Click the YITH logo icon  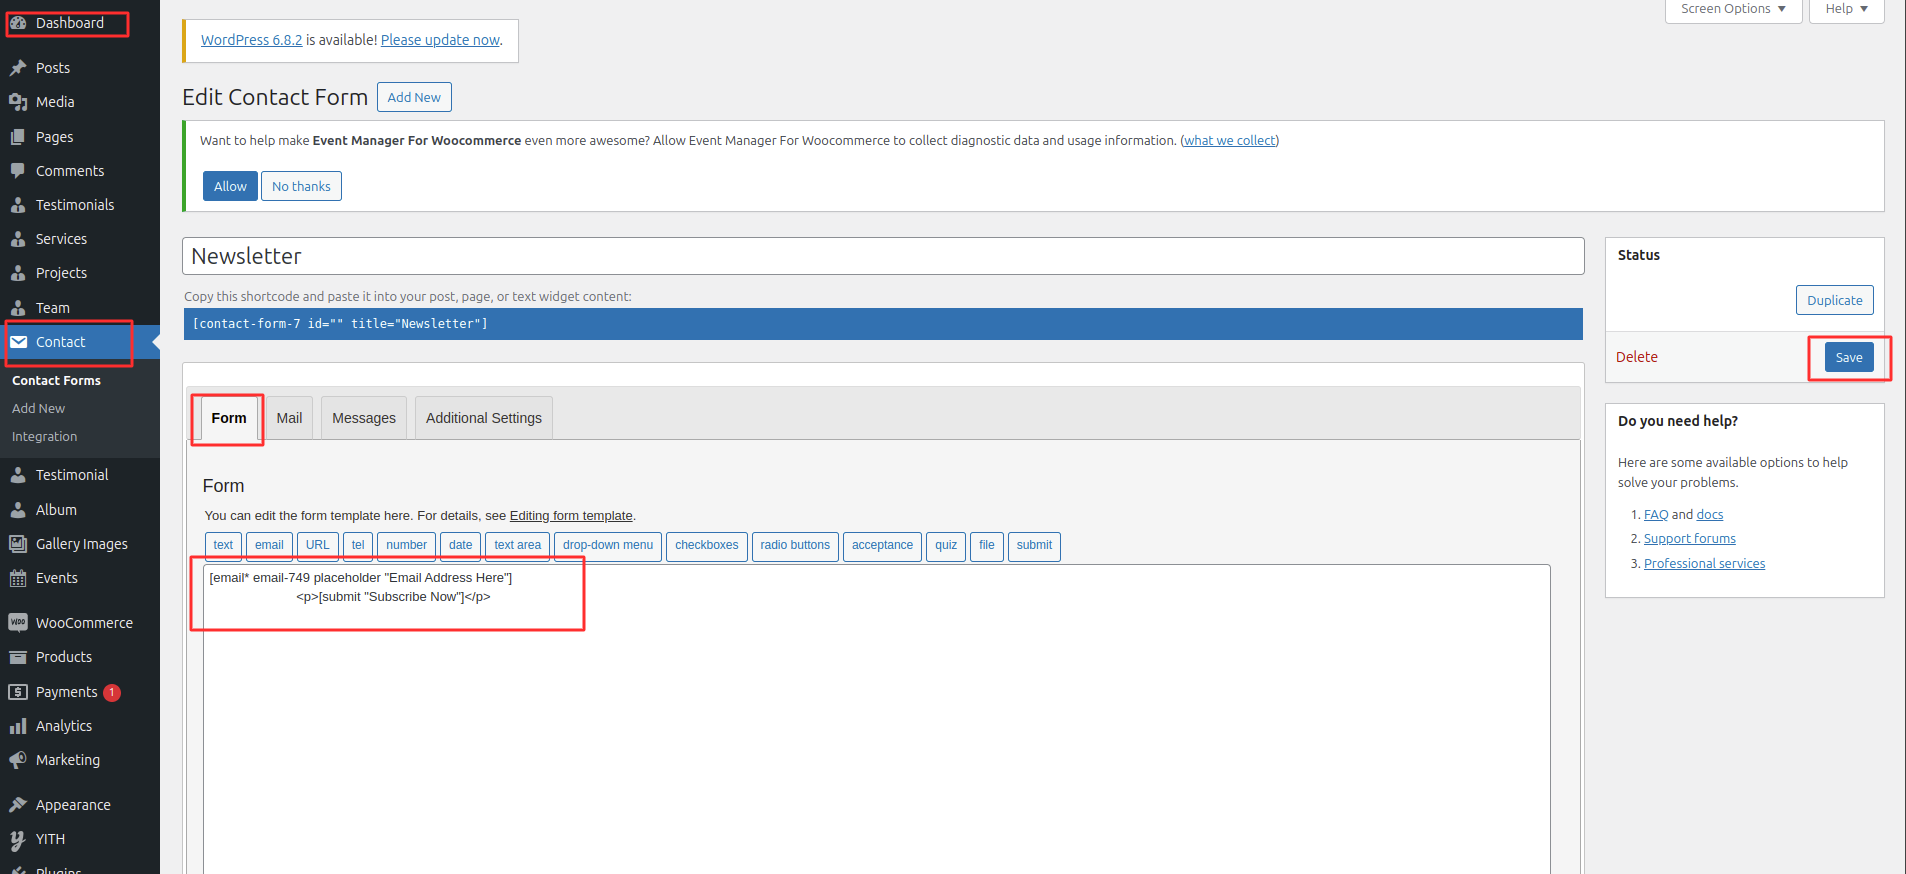tap(18, 839)
